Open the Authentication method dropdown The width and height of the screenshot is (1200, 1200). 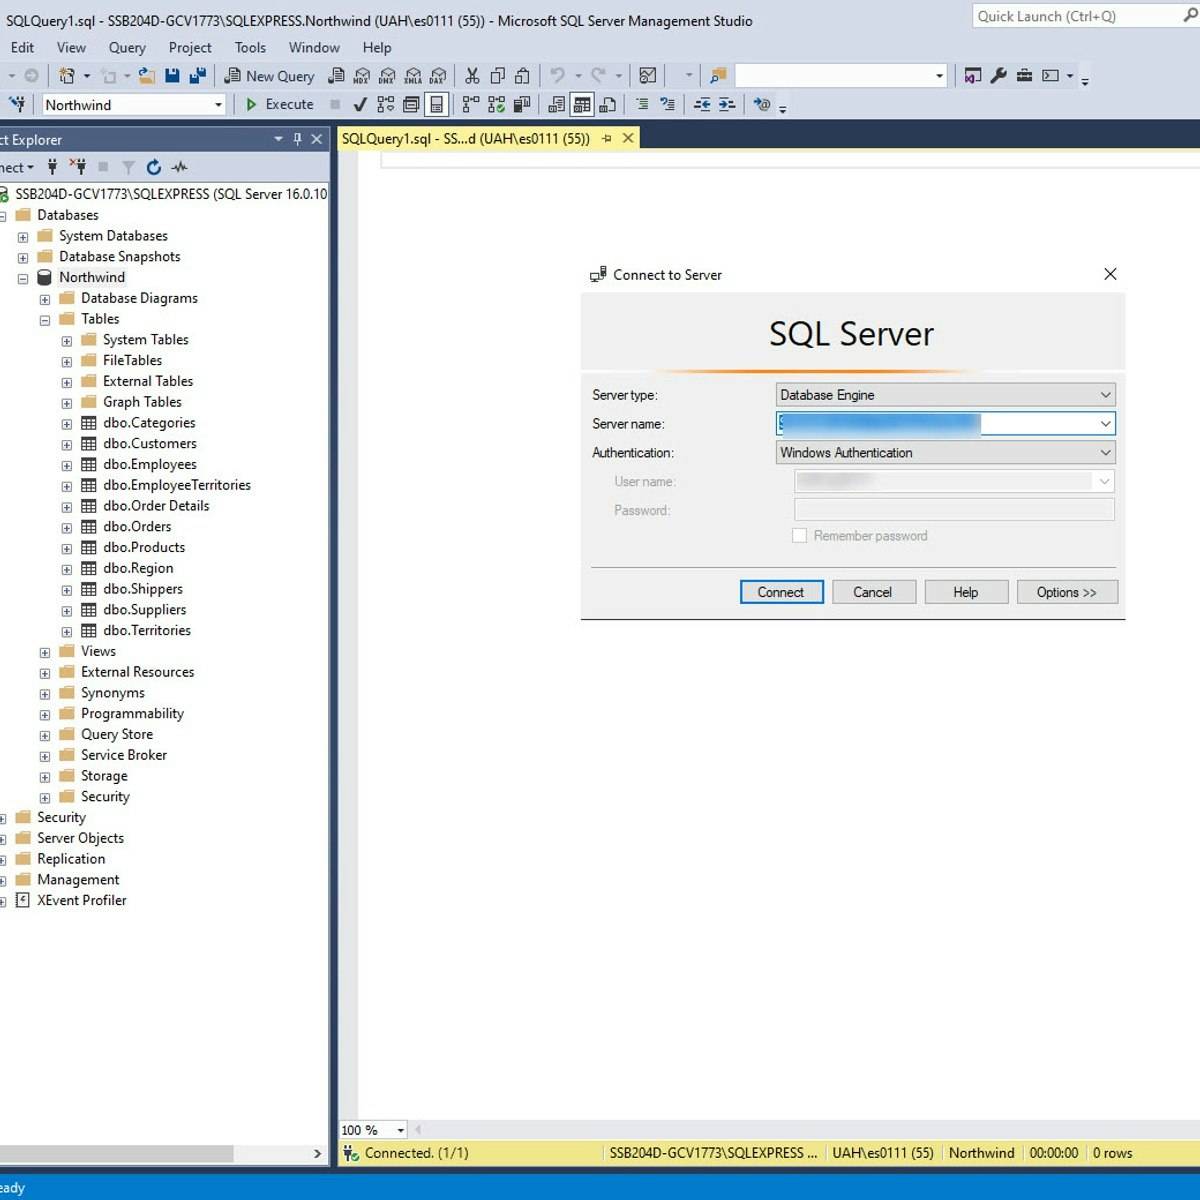[1104, 452]
